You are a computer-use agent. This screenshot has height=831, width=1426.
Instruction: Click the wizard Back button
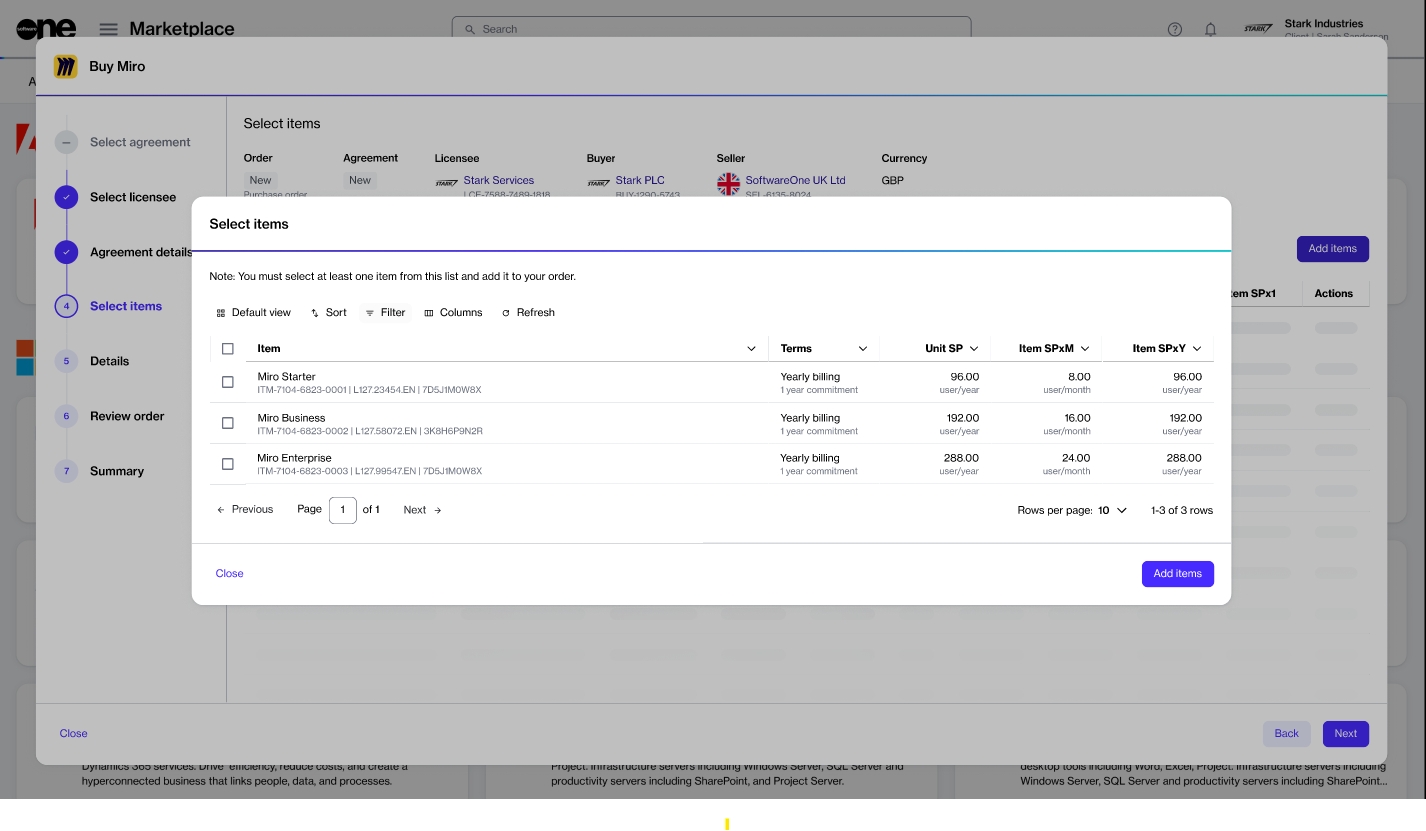[1286, 733]
